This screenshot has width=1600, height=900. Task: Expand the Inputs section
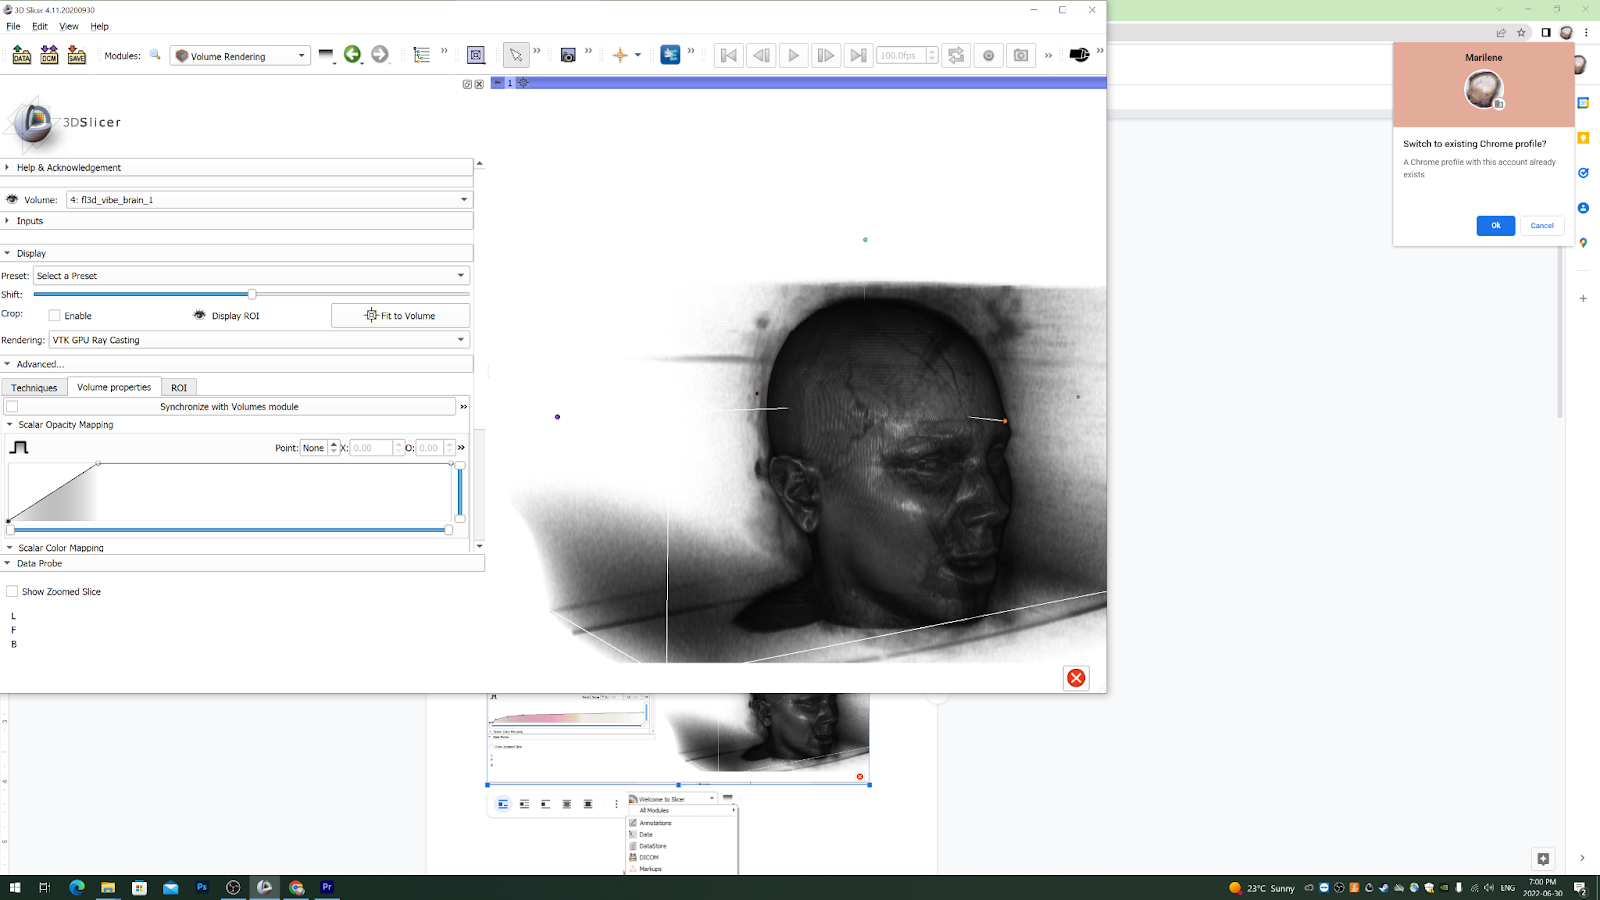tap(237, 220)
